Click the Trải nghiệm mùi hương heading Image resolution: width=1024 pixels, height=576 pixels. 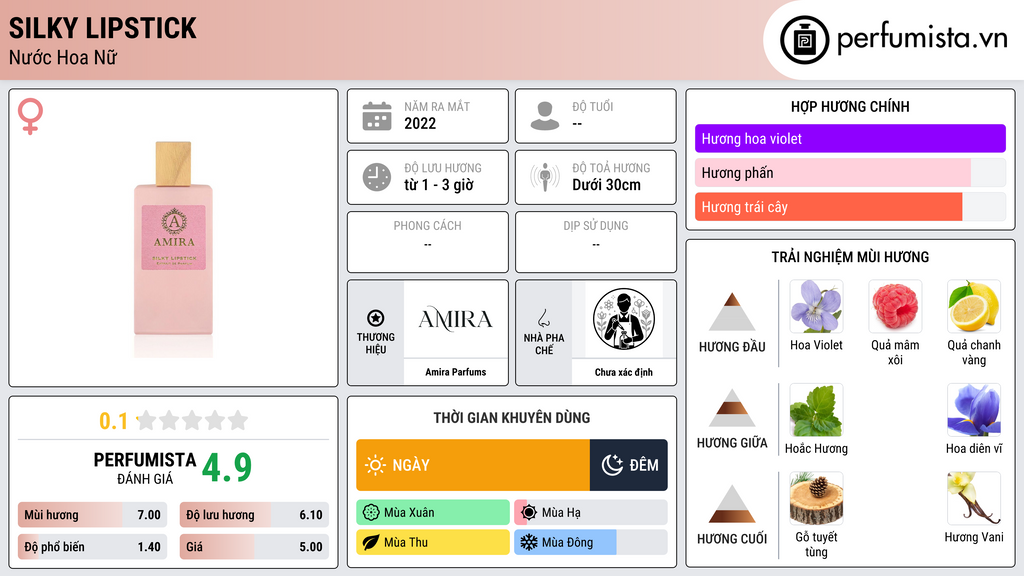point(850,257)
